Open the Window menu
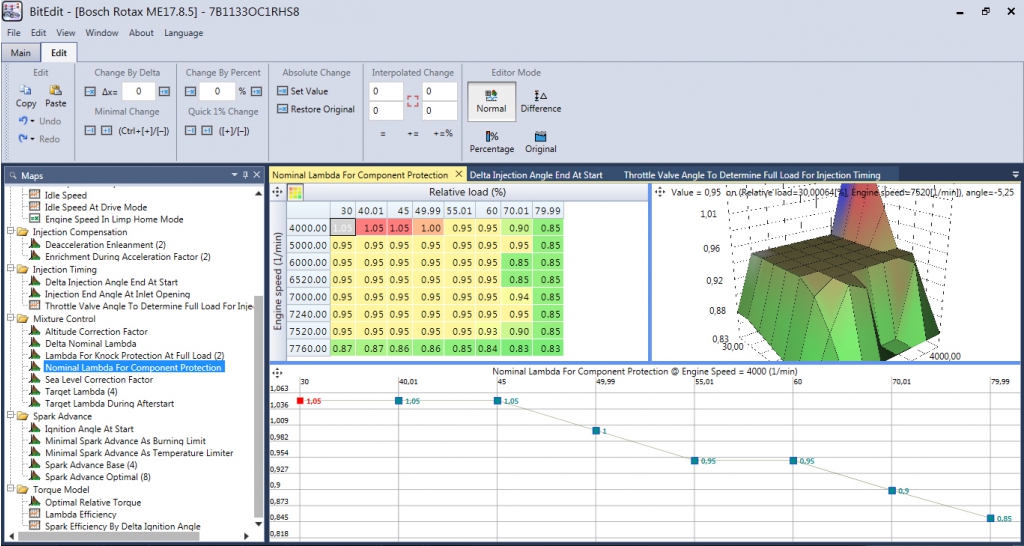Image resolution: width=1024 pixels, height=546 pixels. click(x=102, y=33)
